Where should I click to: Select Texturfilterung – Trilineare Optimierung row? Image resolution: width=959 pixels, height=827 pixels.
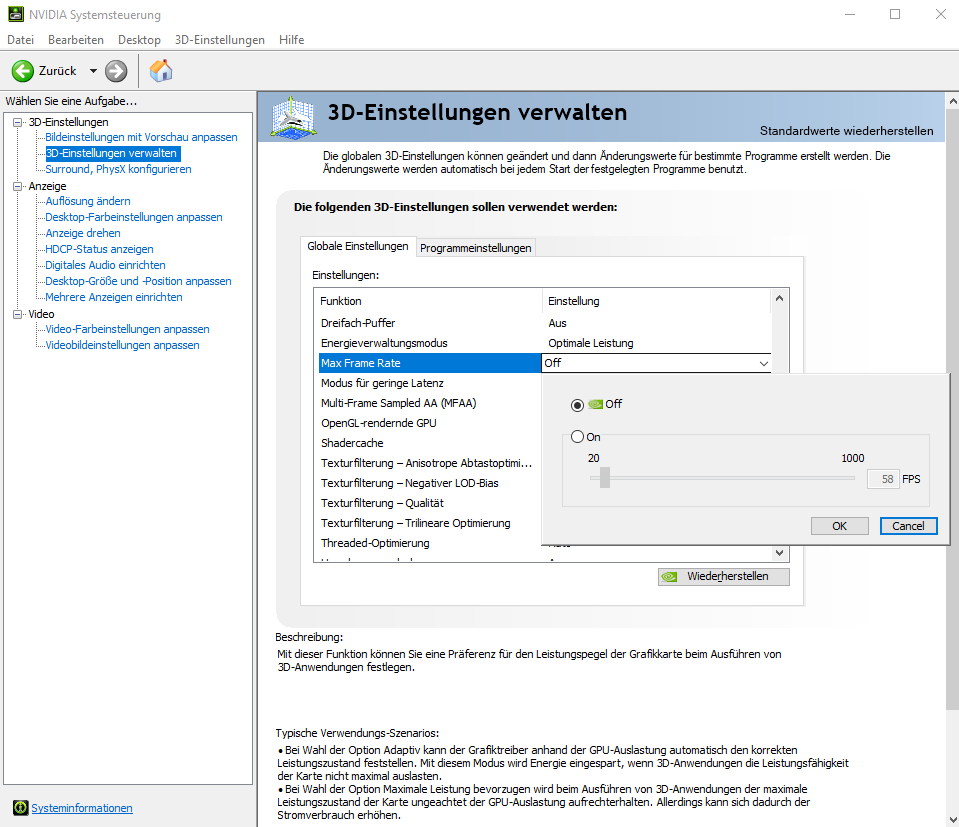click(430, 523)
